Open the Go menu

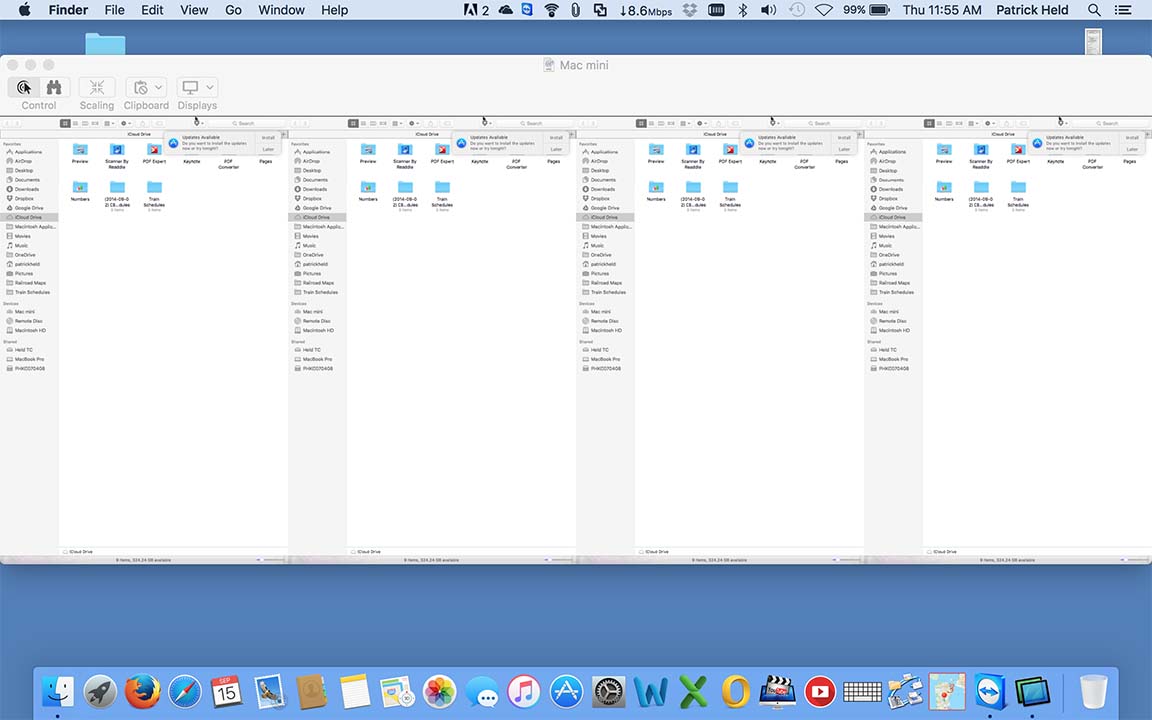pos(233,10)
